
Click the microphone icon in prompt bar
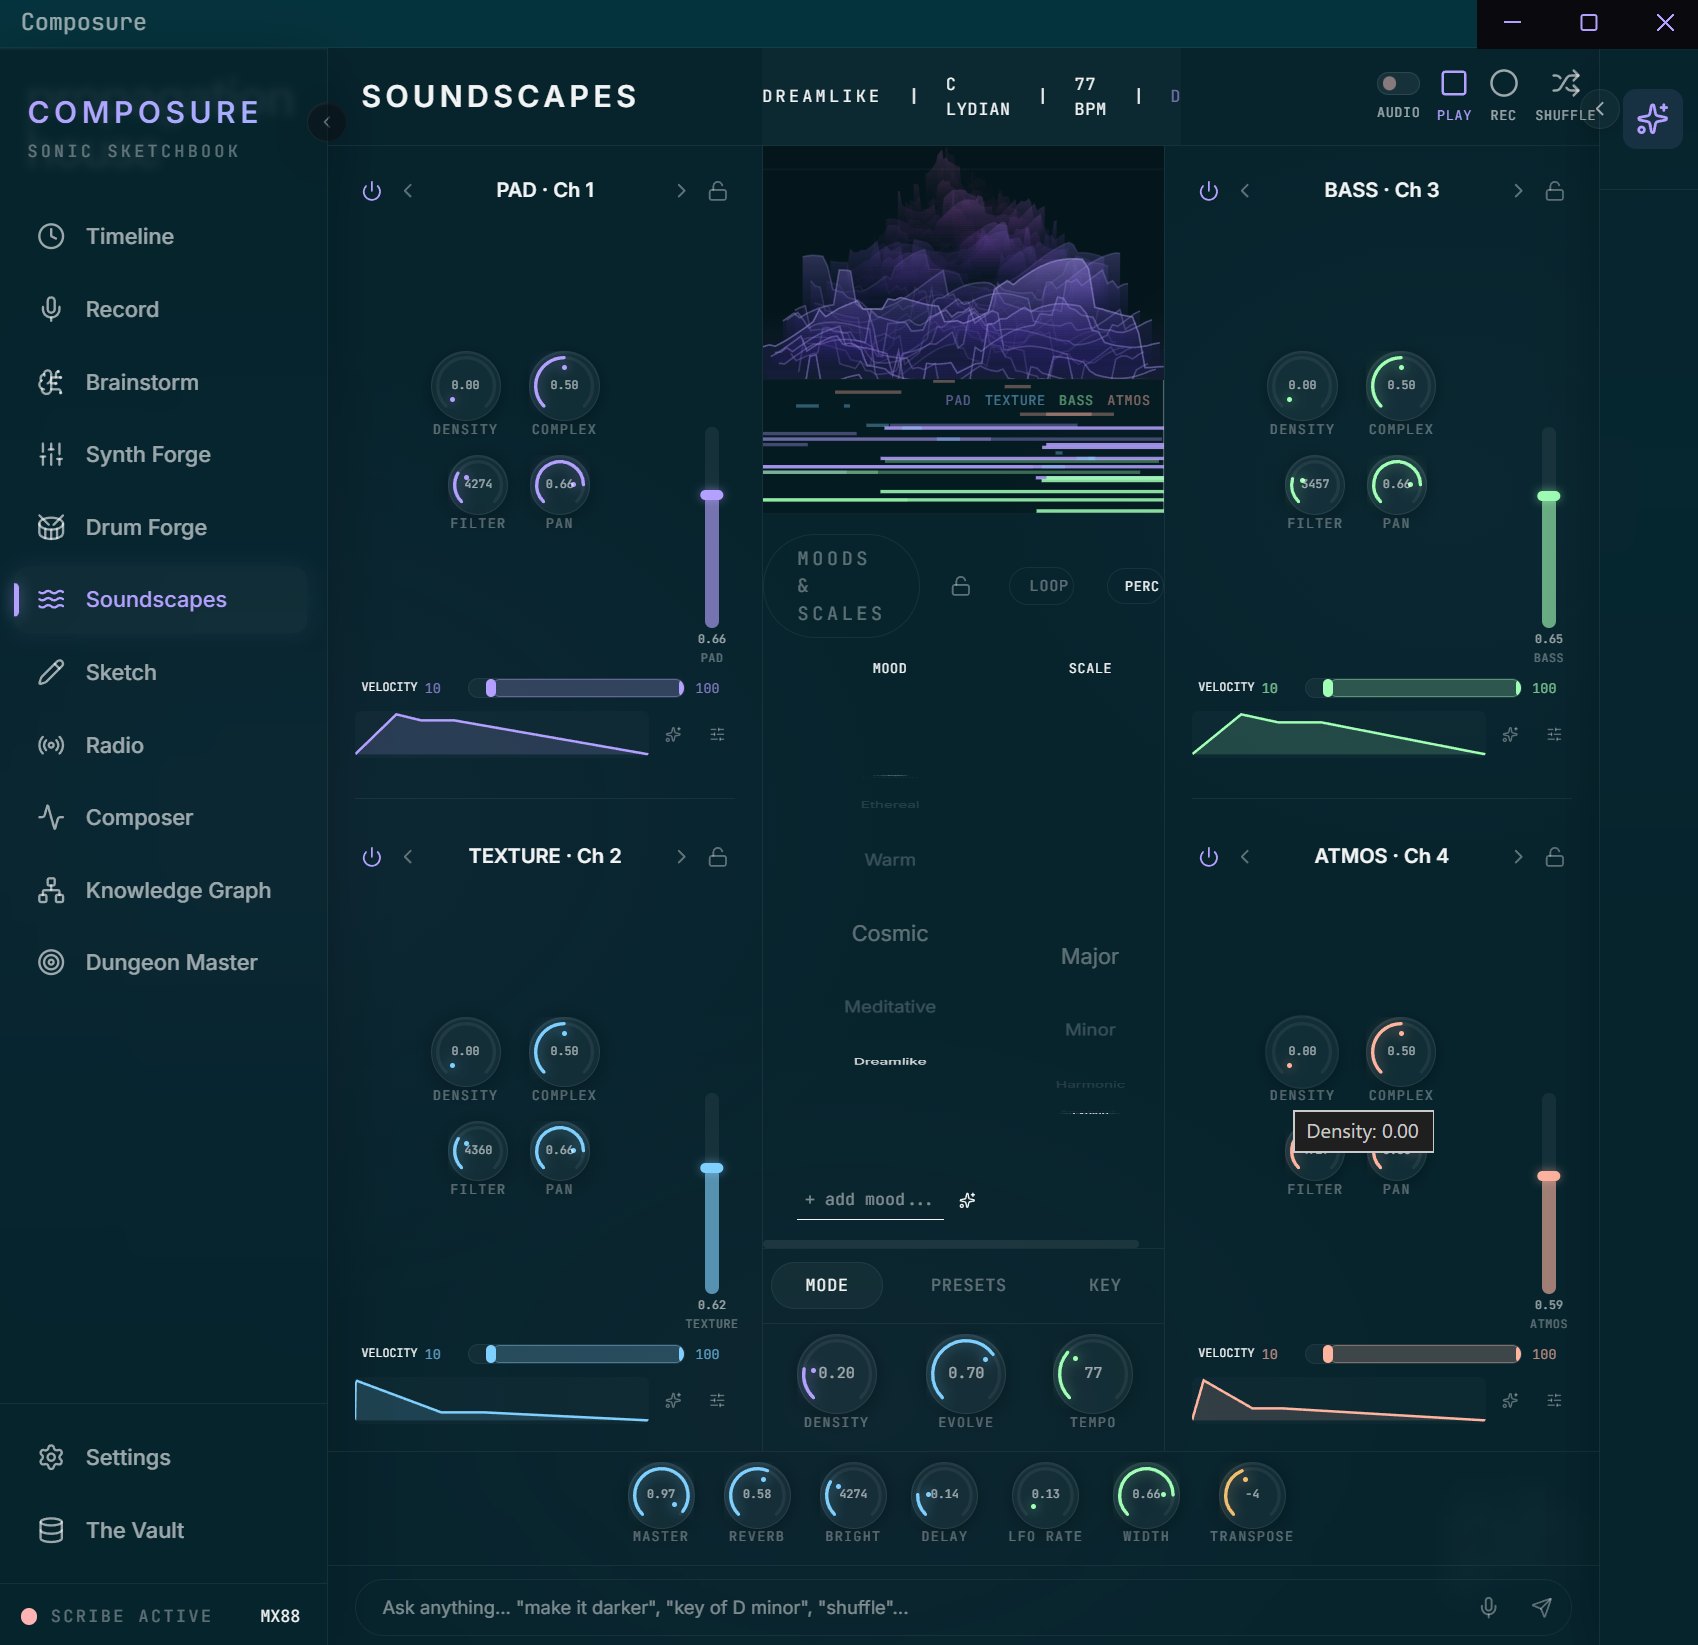click(x=1489, y=1607)
